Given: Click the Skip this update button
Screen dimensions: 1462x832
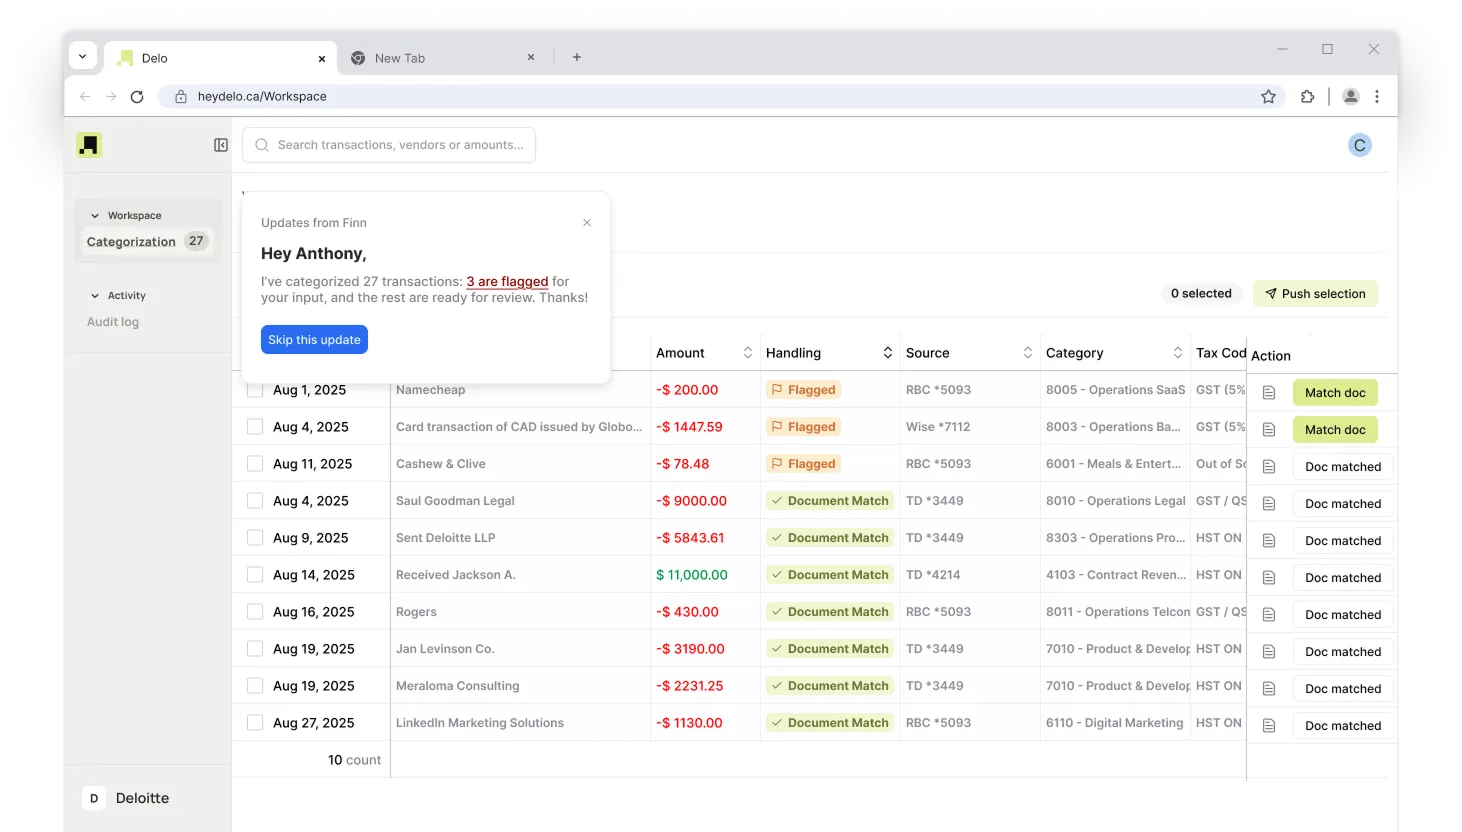Looking at the screenshot, I should click(x=314, y=339).
